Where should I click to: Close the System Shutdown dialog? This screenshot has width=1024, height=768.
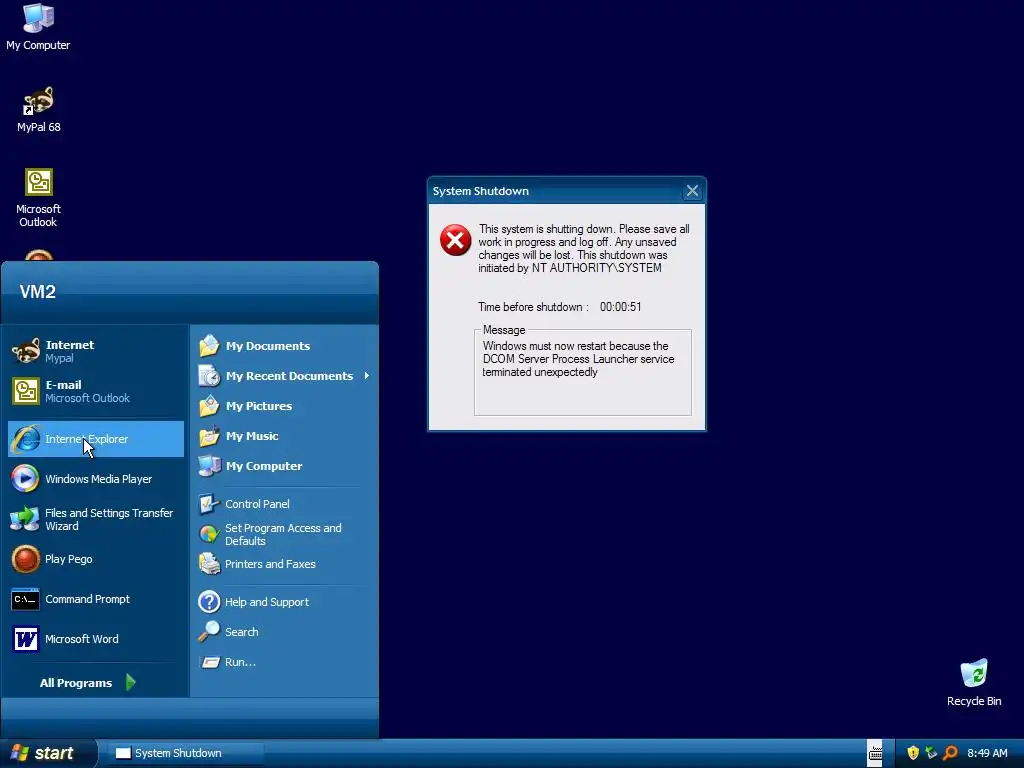pyautogui.click(x=692, y=191)
